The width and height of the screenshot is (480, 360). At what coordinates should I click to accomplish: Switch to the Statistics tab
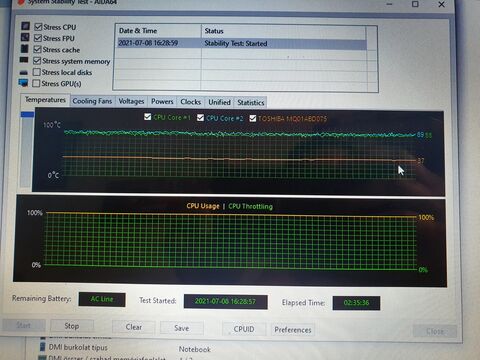tap(251, 103)
